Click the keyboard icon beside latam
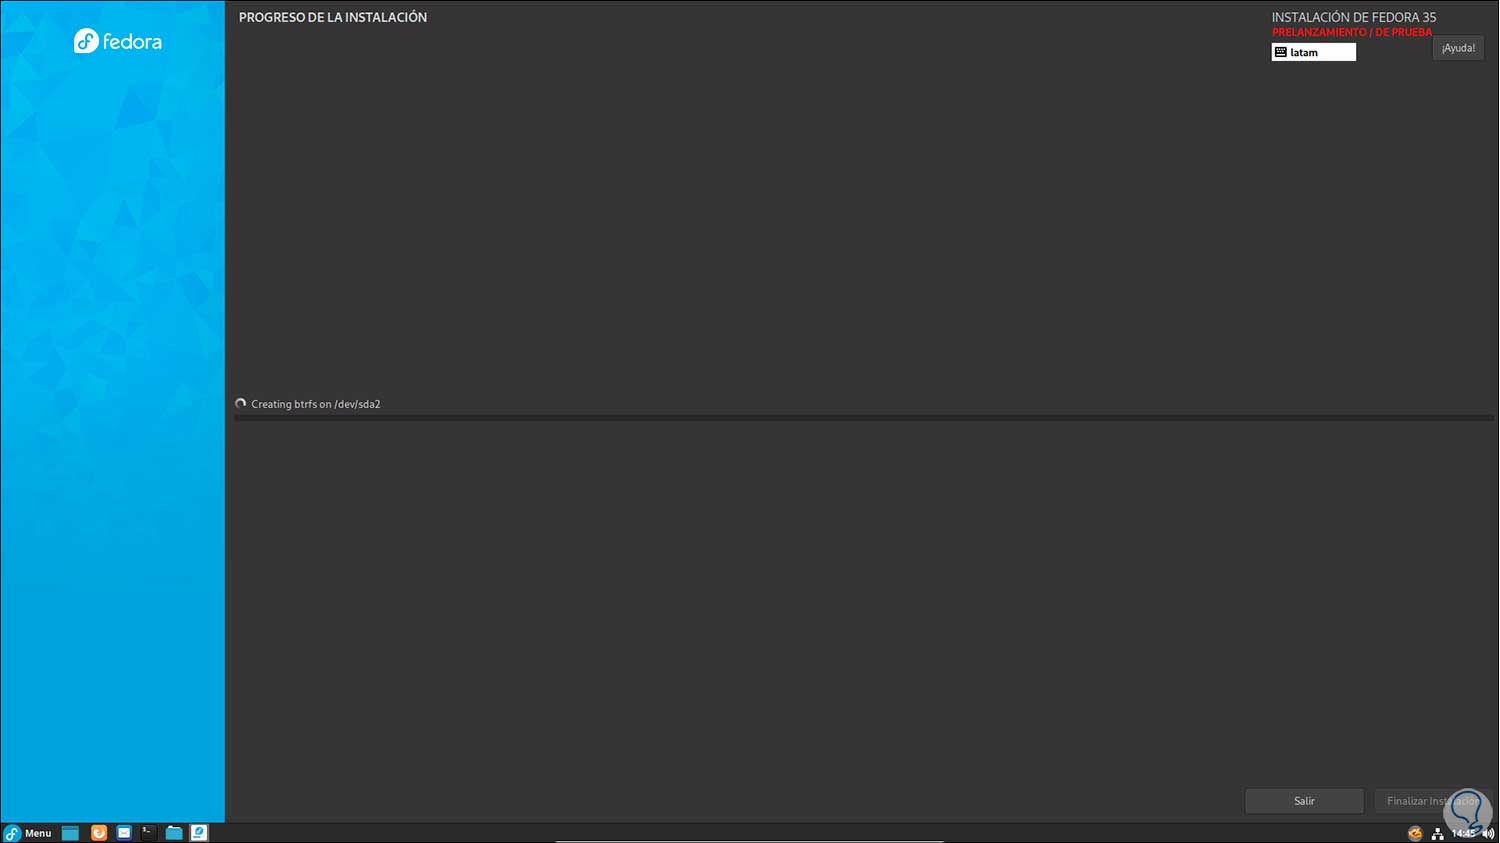This screenshot has height=843, width=1500. click(1281, 52)
